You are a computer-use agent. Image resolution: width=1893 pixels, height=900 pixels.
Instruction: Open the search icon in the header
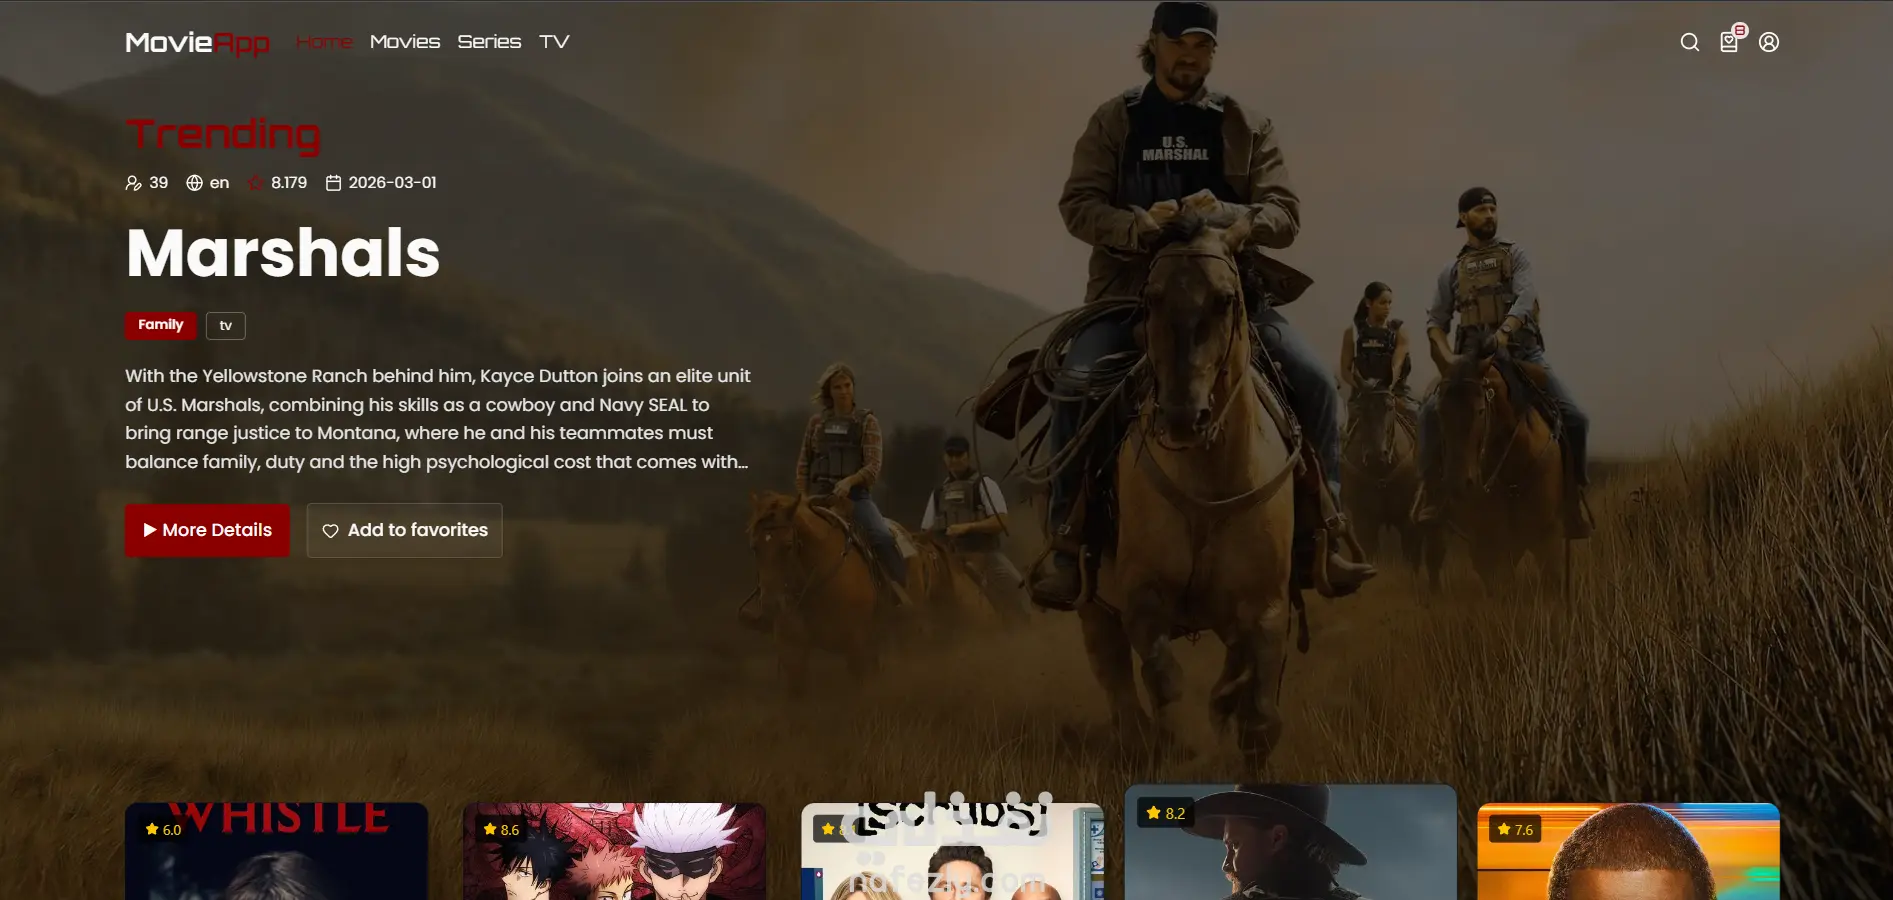(1690, 42)
